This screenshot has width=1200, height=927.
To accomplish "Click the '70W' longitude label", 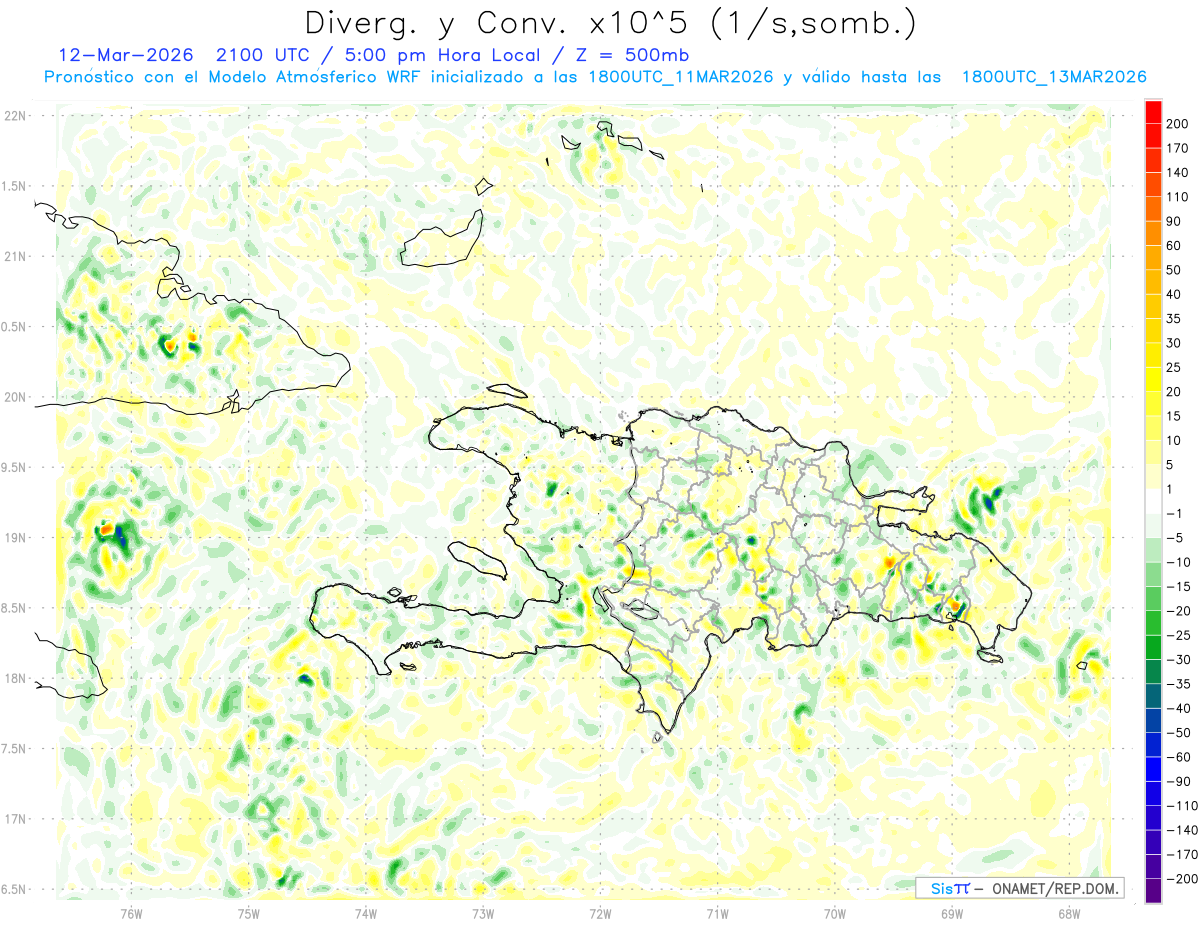I will [x=834, y=913].
